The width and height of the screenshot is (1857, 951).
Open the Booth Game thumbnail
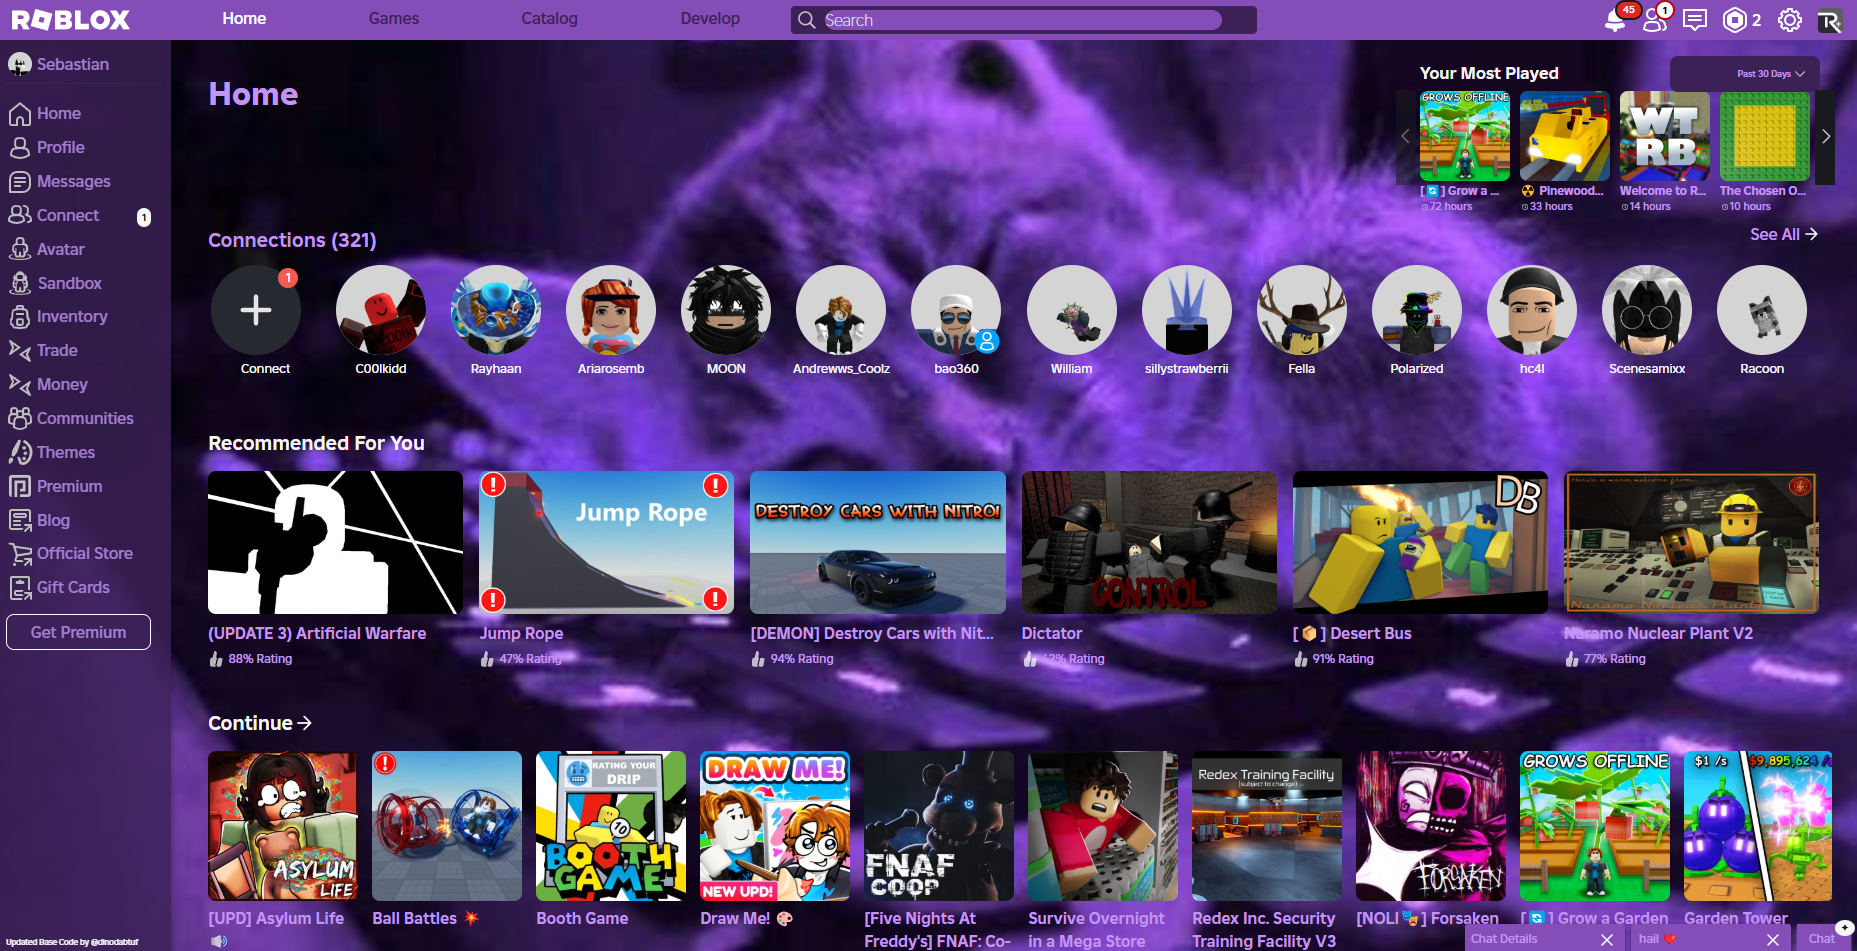tap(611, 826)
